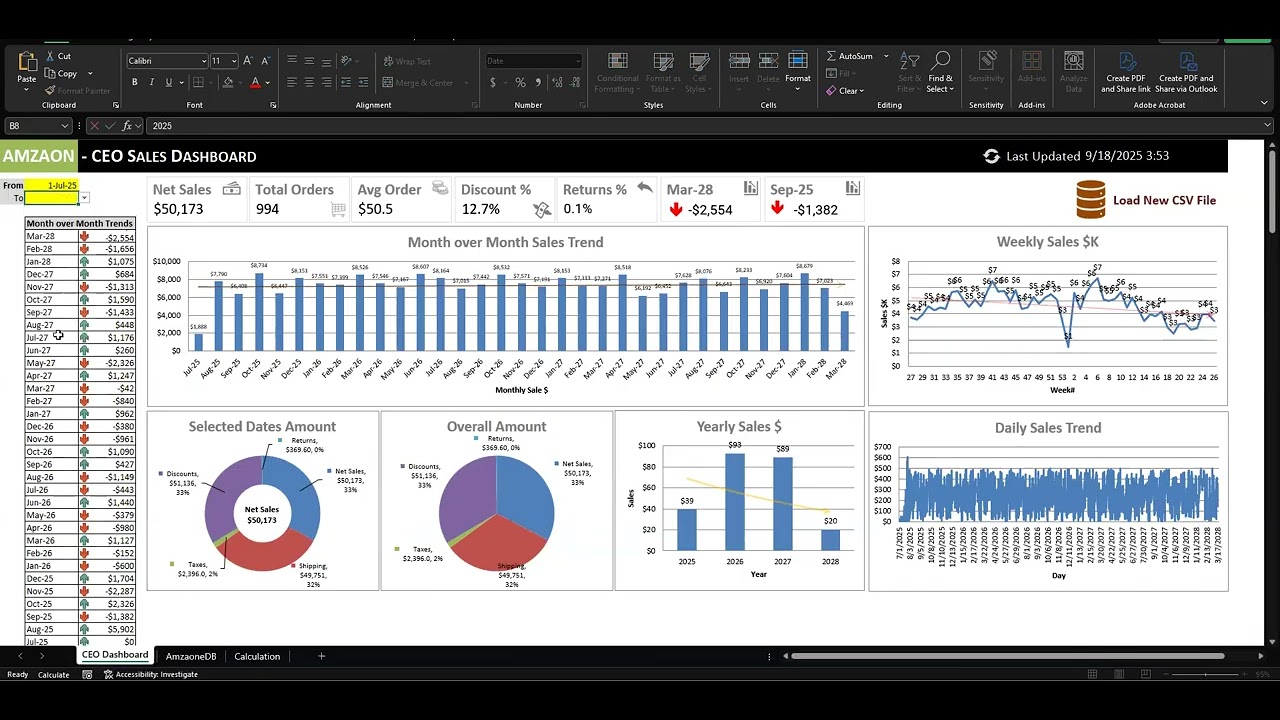This screenshot has height=720, width=1280.
Task: Click the zoom slider in status bar
Action: coord(1205,675)
